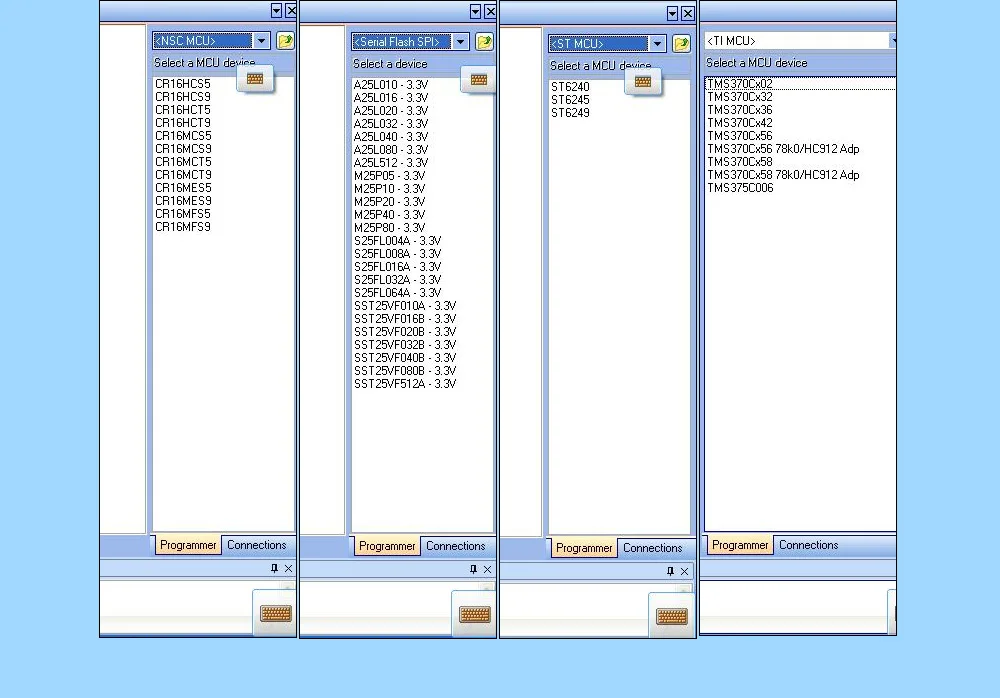This screenshot has width=1000, height=698.
Task: Close the lower pane of Serial Flash SPI window
Action: 487,569
